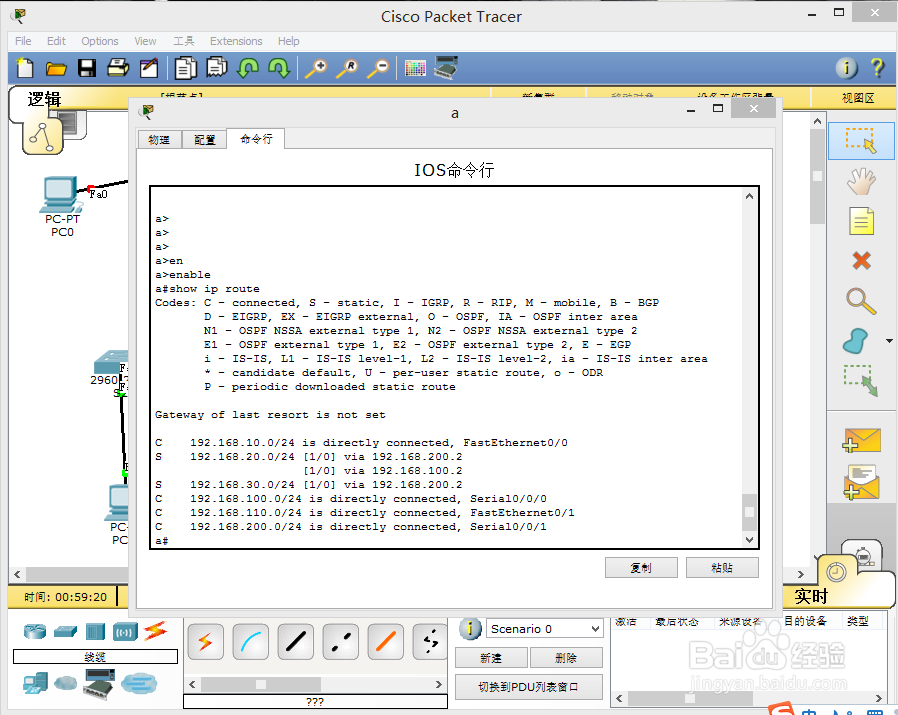The height and width of the screenshot is (715, 898).
Task: Open the Options menu
Action: pyautogui.click(x=100, y=41)
